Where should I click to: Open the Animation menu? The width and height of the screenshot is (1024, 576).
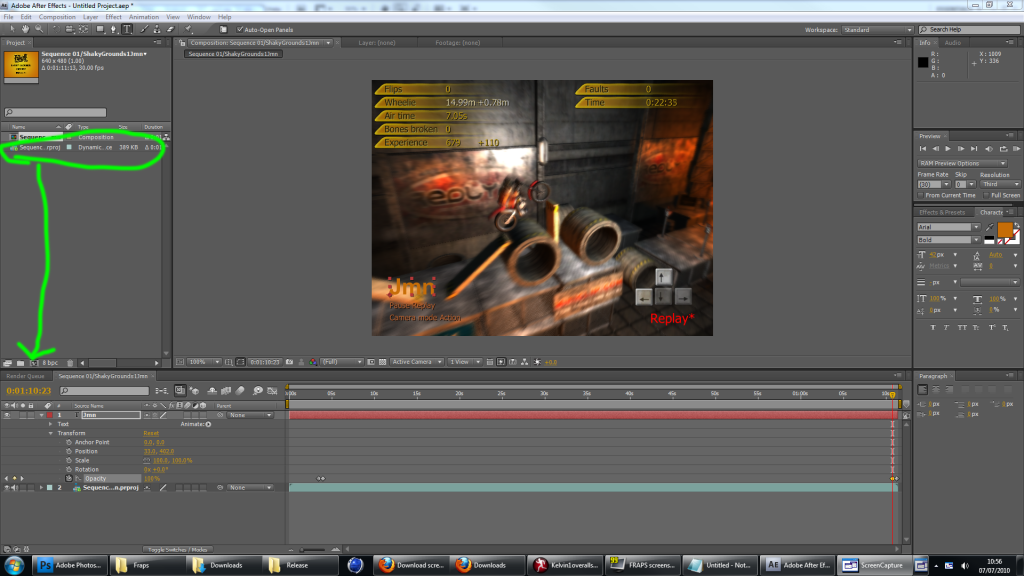(144, 17)
